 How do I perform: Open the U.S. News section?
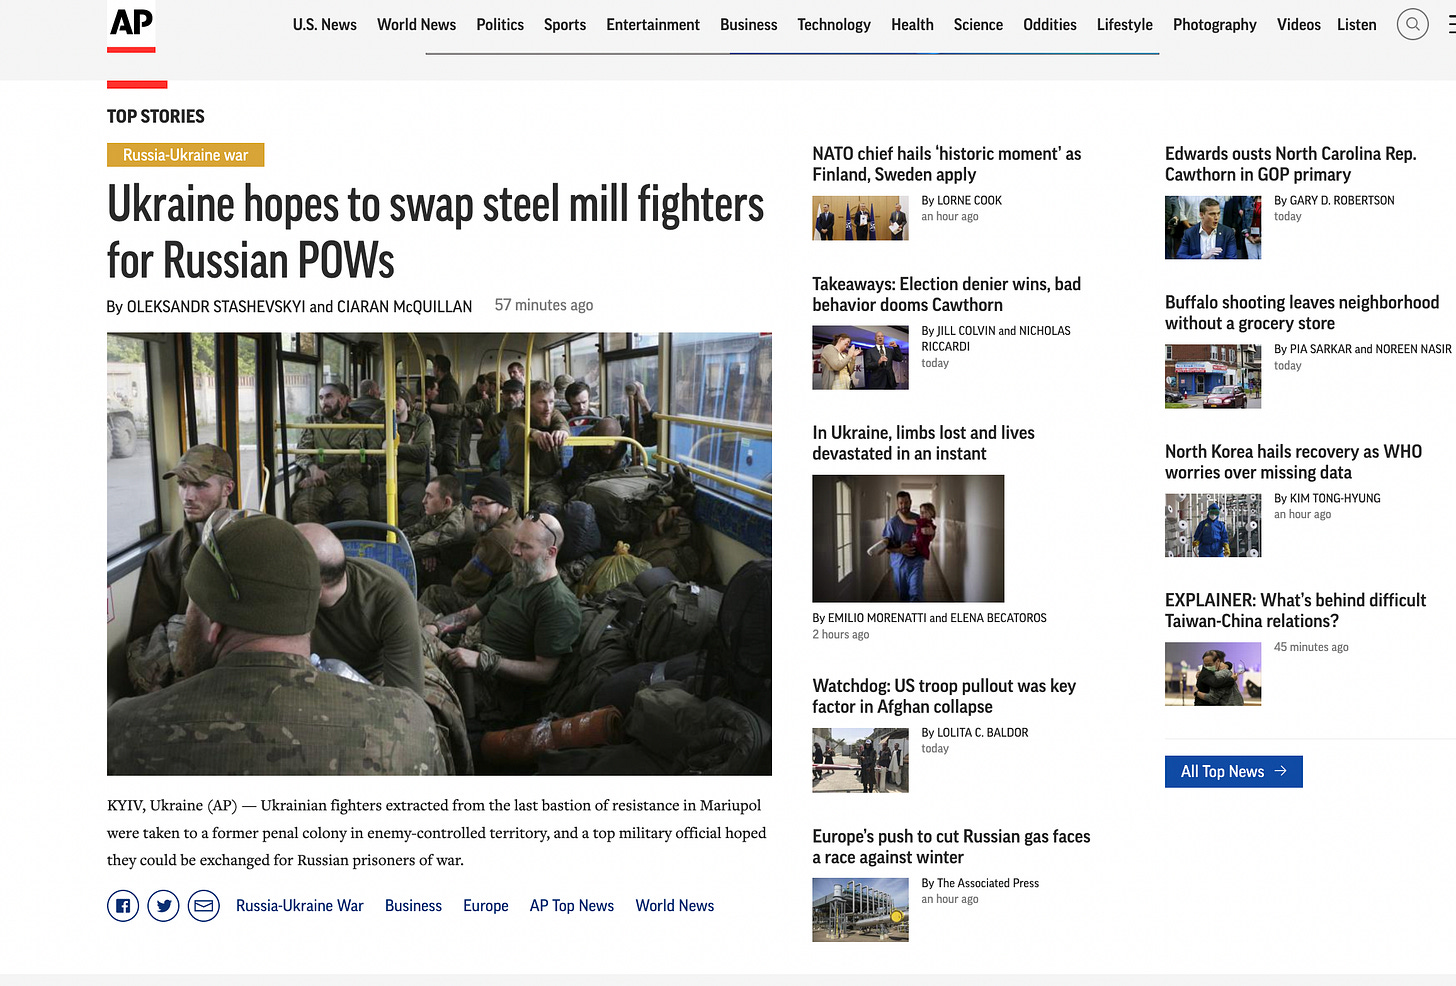point(324,25)
